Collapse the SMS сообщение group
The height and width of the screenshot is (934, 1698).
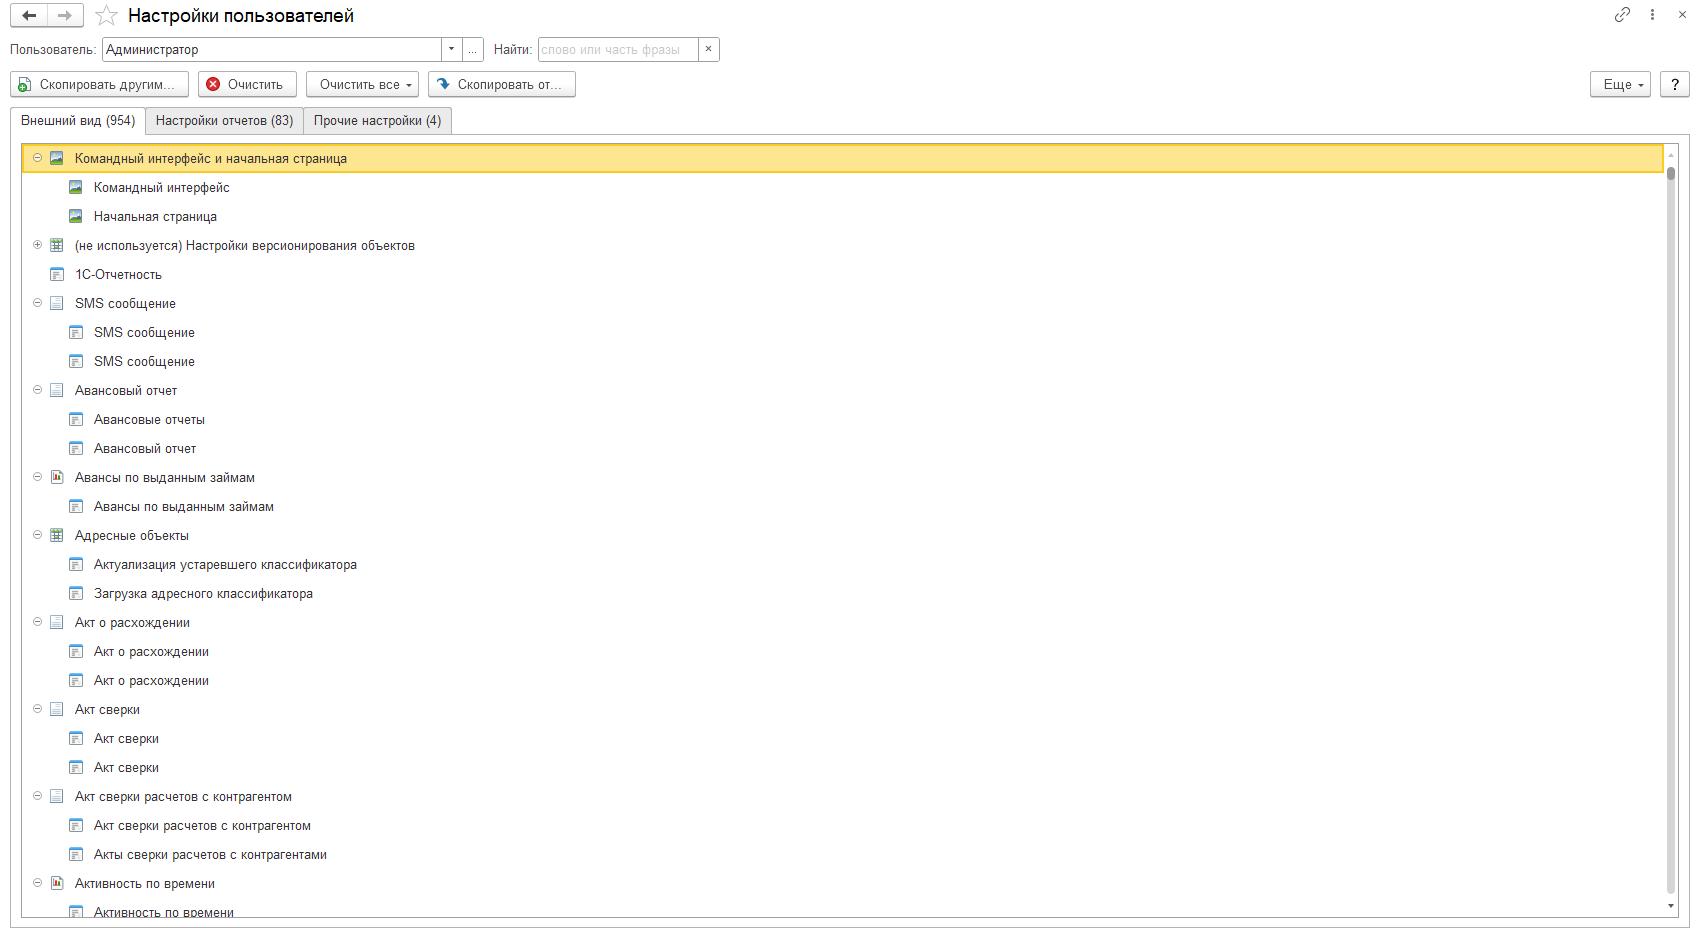[x=37, y=303]
